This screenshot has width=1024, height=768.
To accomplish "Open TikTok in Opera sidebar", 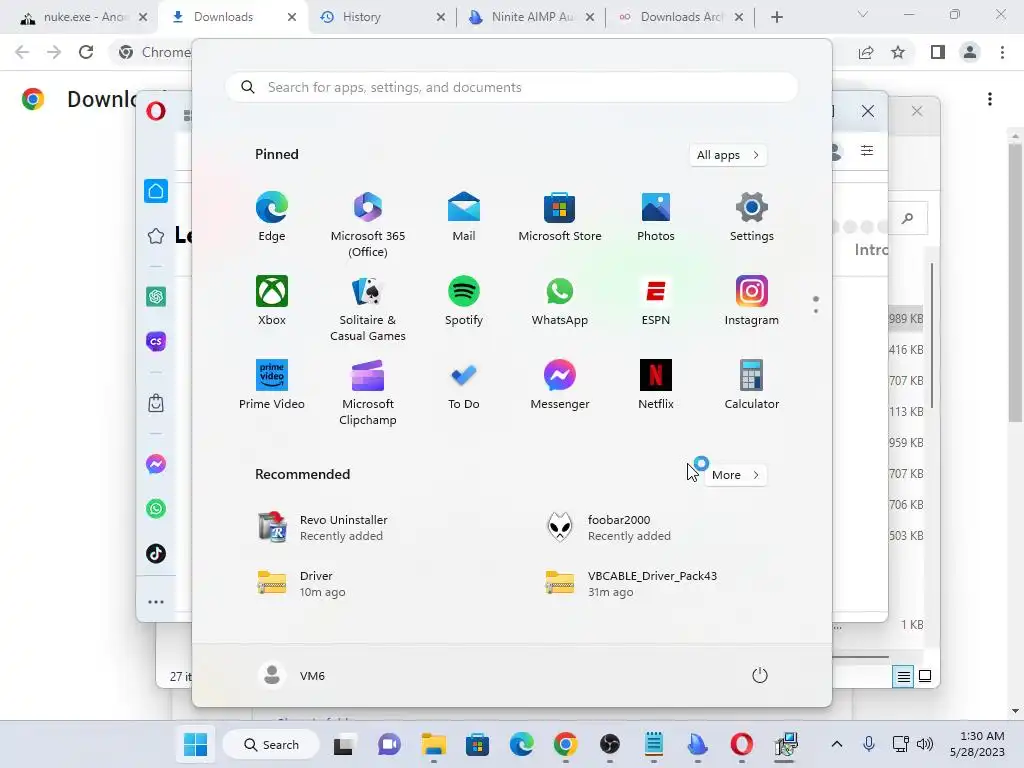I will point(156,554).
